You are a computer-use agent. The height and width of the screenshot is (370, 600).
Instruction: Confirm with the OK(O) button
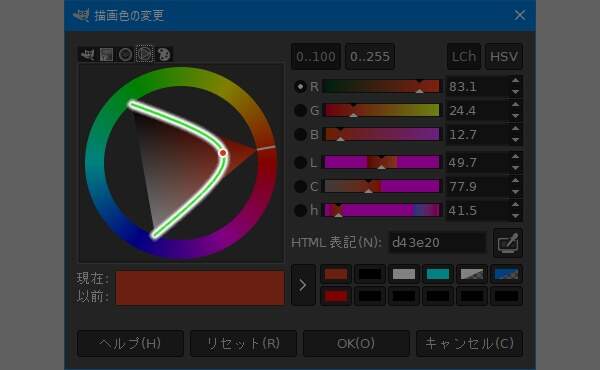pos(356,344)
